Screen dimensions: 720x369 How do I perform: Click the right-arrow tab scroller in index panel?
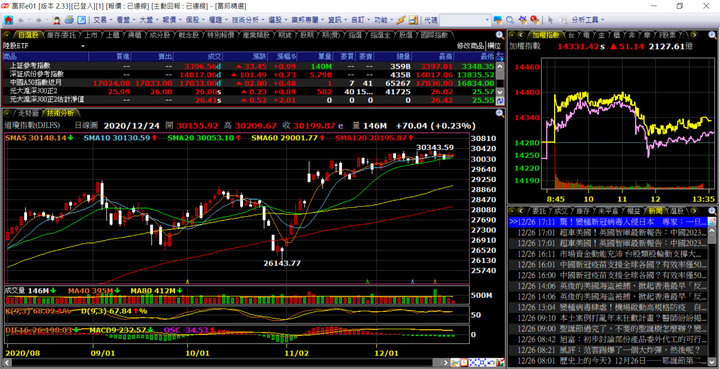694,35
